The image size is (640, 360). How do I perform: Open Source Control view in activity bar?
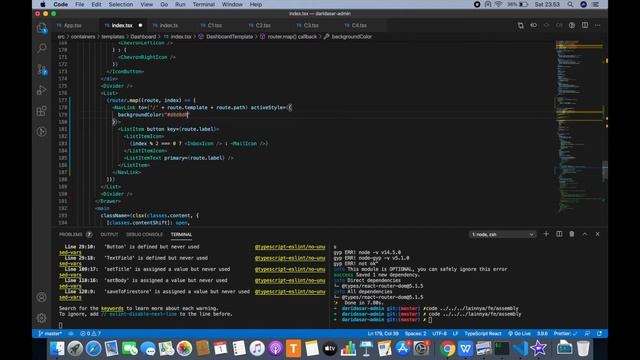42,69
